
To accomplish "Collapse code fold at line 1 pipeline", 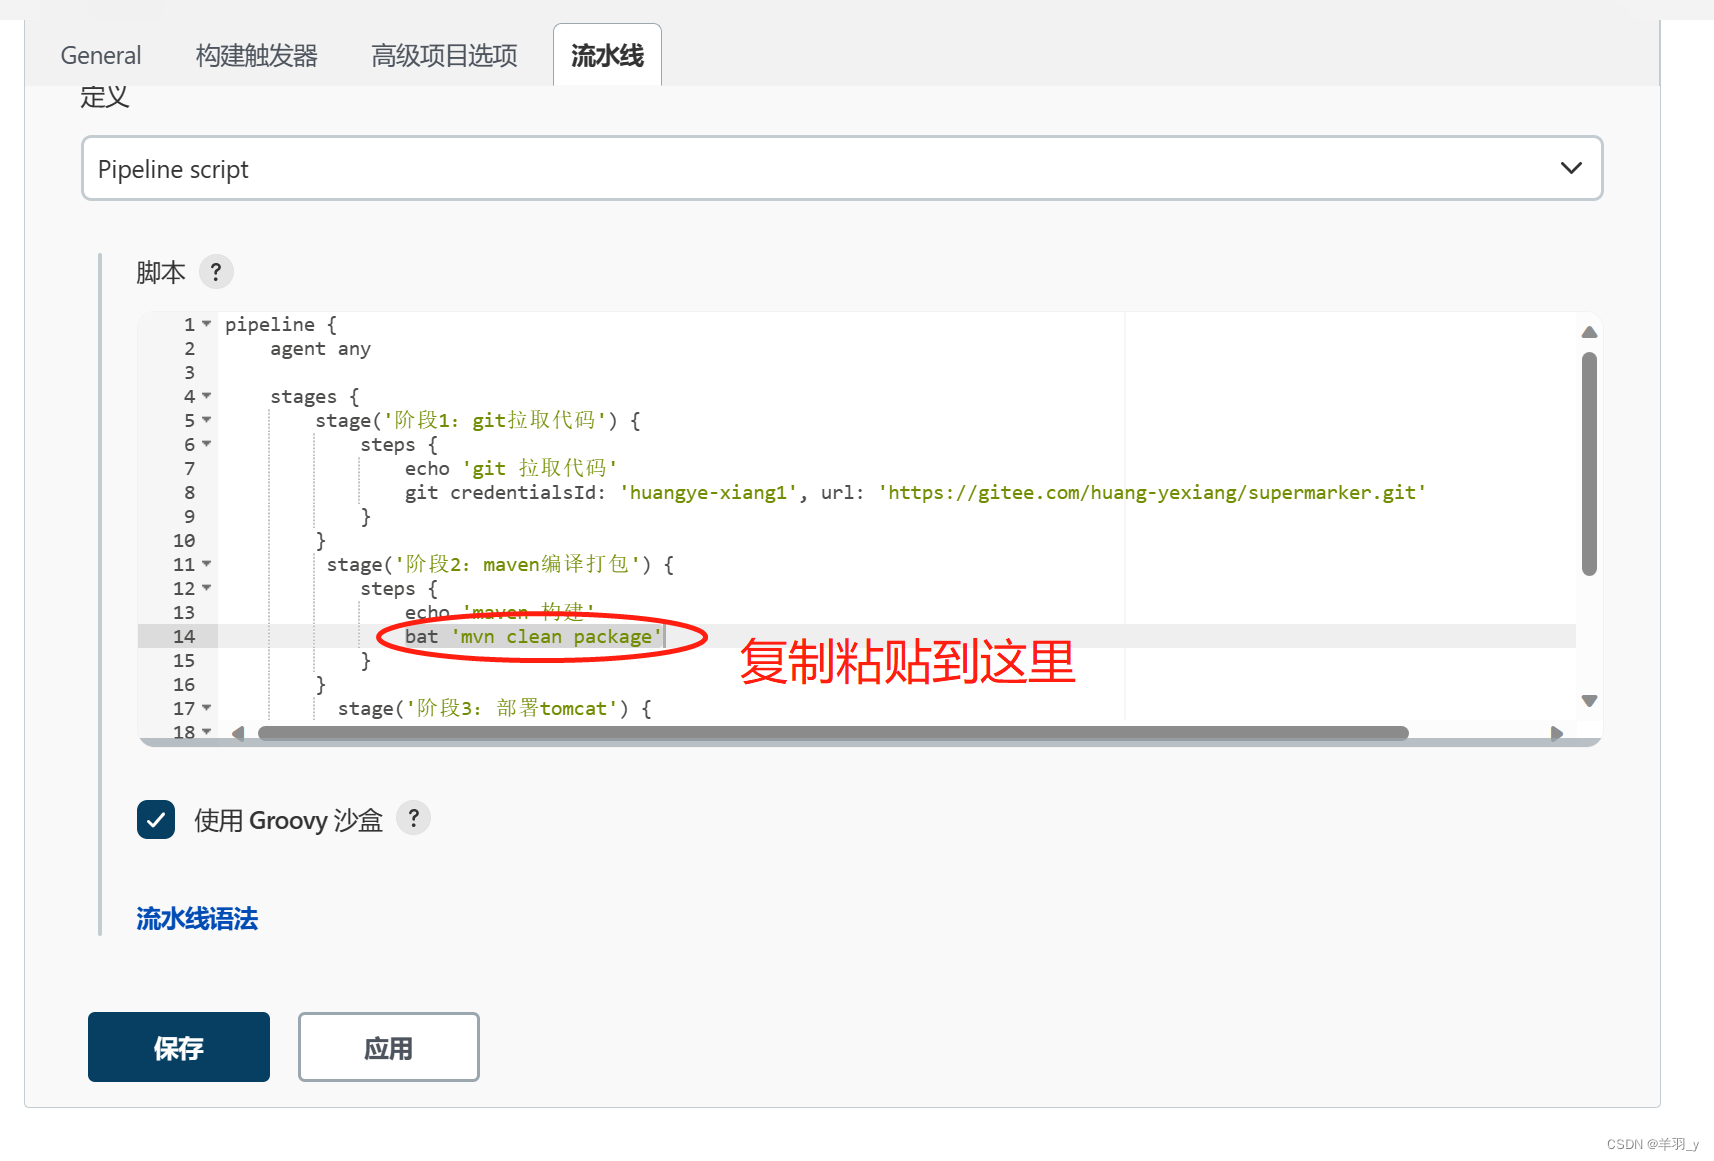I will (207, 324).
